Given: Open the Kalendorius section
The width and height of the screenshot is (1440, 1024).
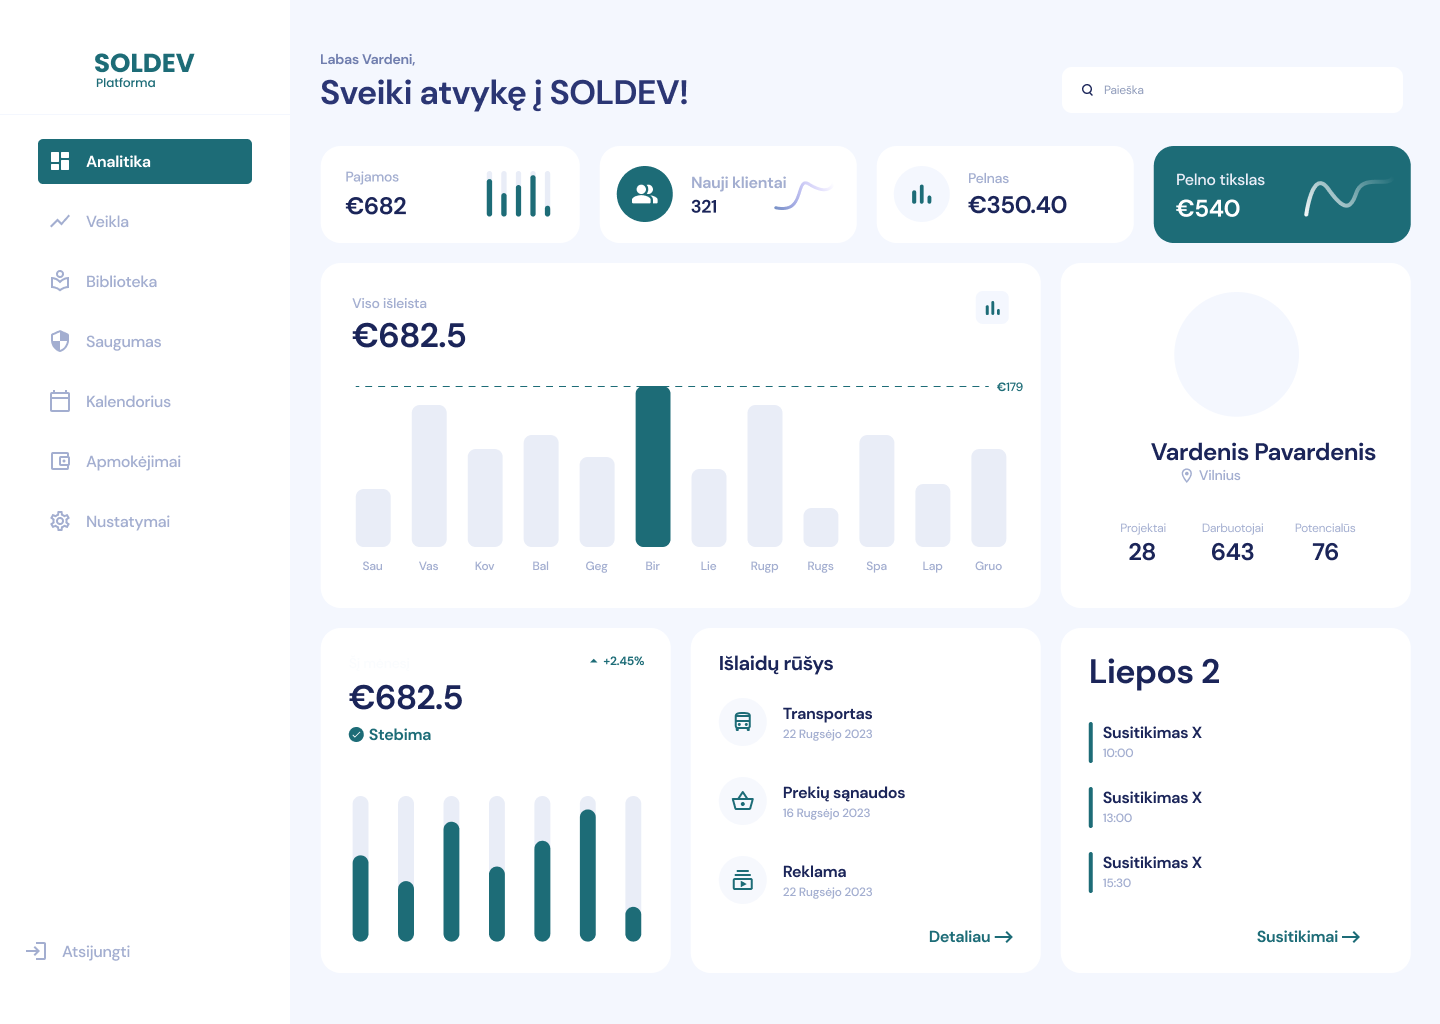Looking at the screenshot, I should click(x=128, y=402).
